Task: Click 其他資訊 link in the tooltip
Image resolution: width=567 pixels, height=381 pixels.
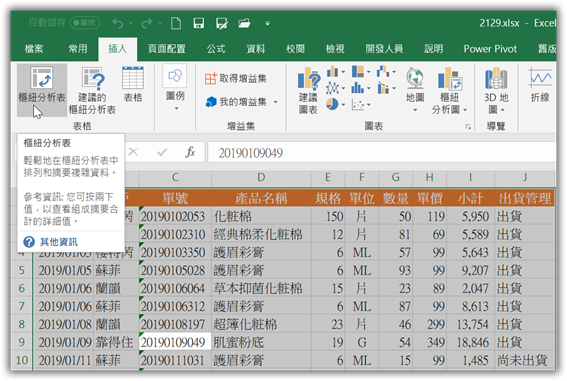Action: click(x=59, y=242)
